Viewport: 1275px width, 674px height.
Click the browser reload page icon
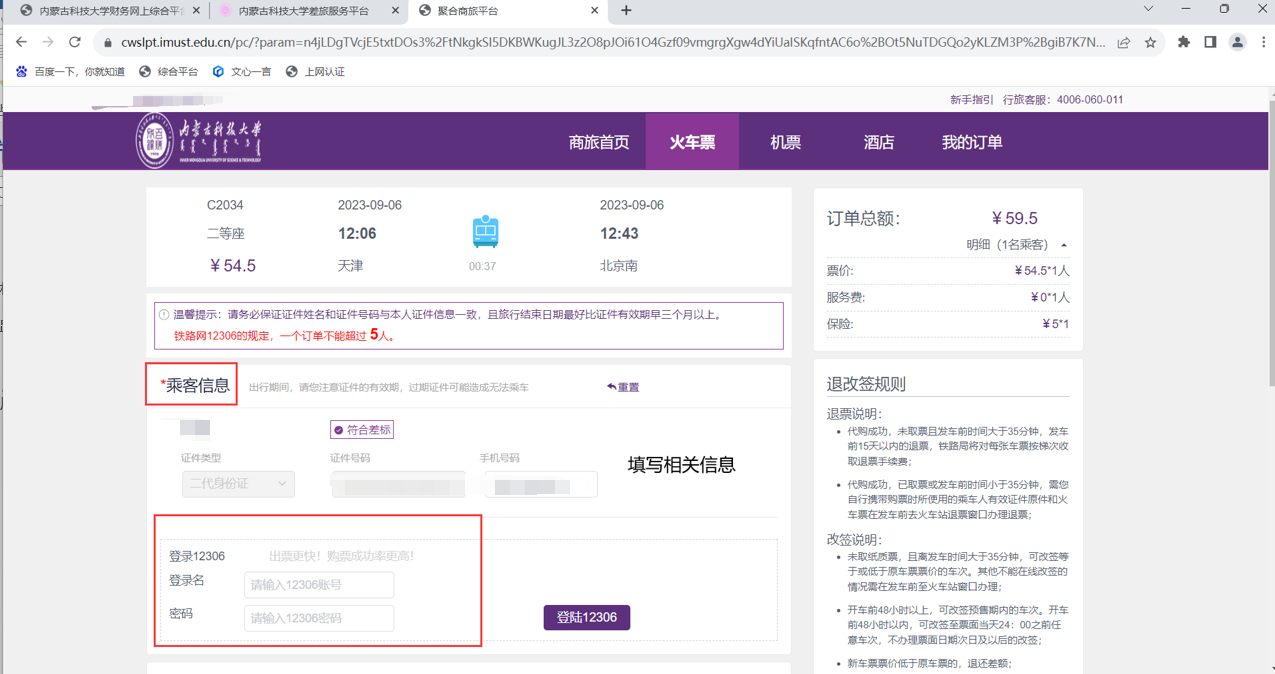74,42
